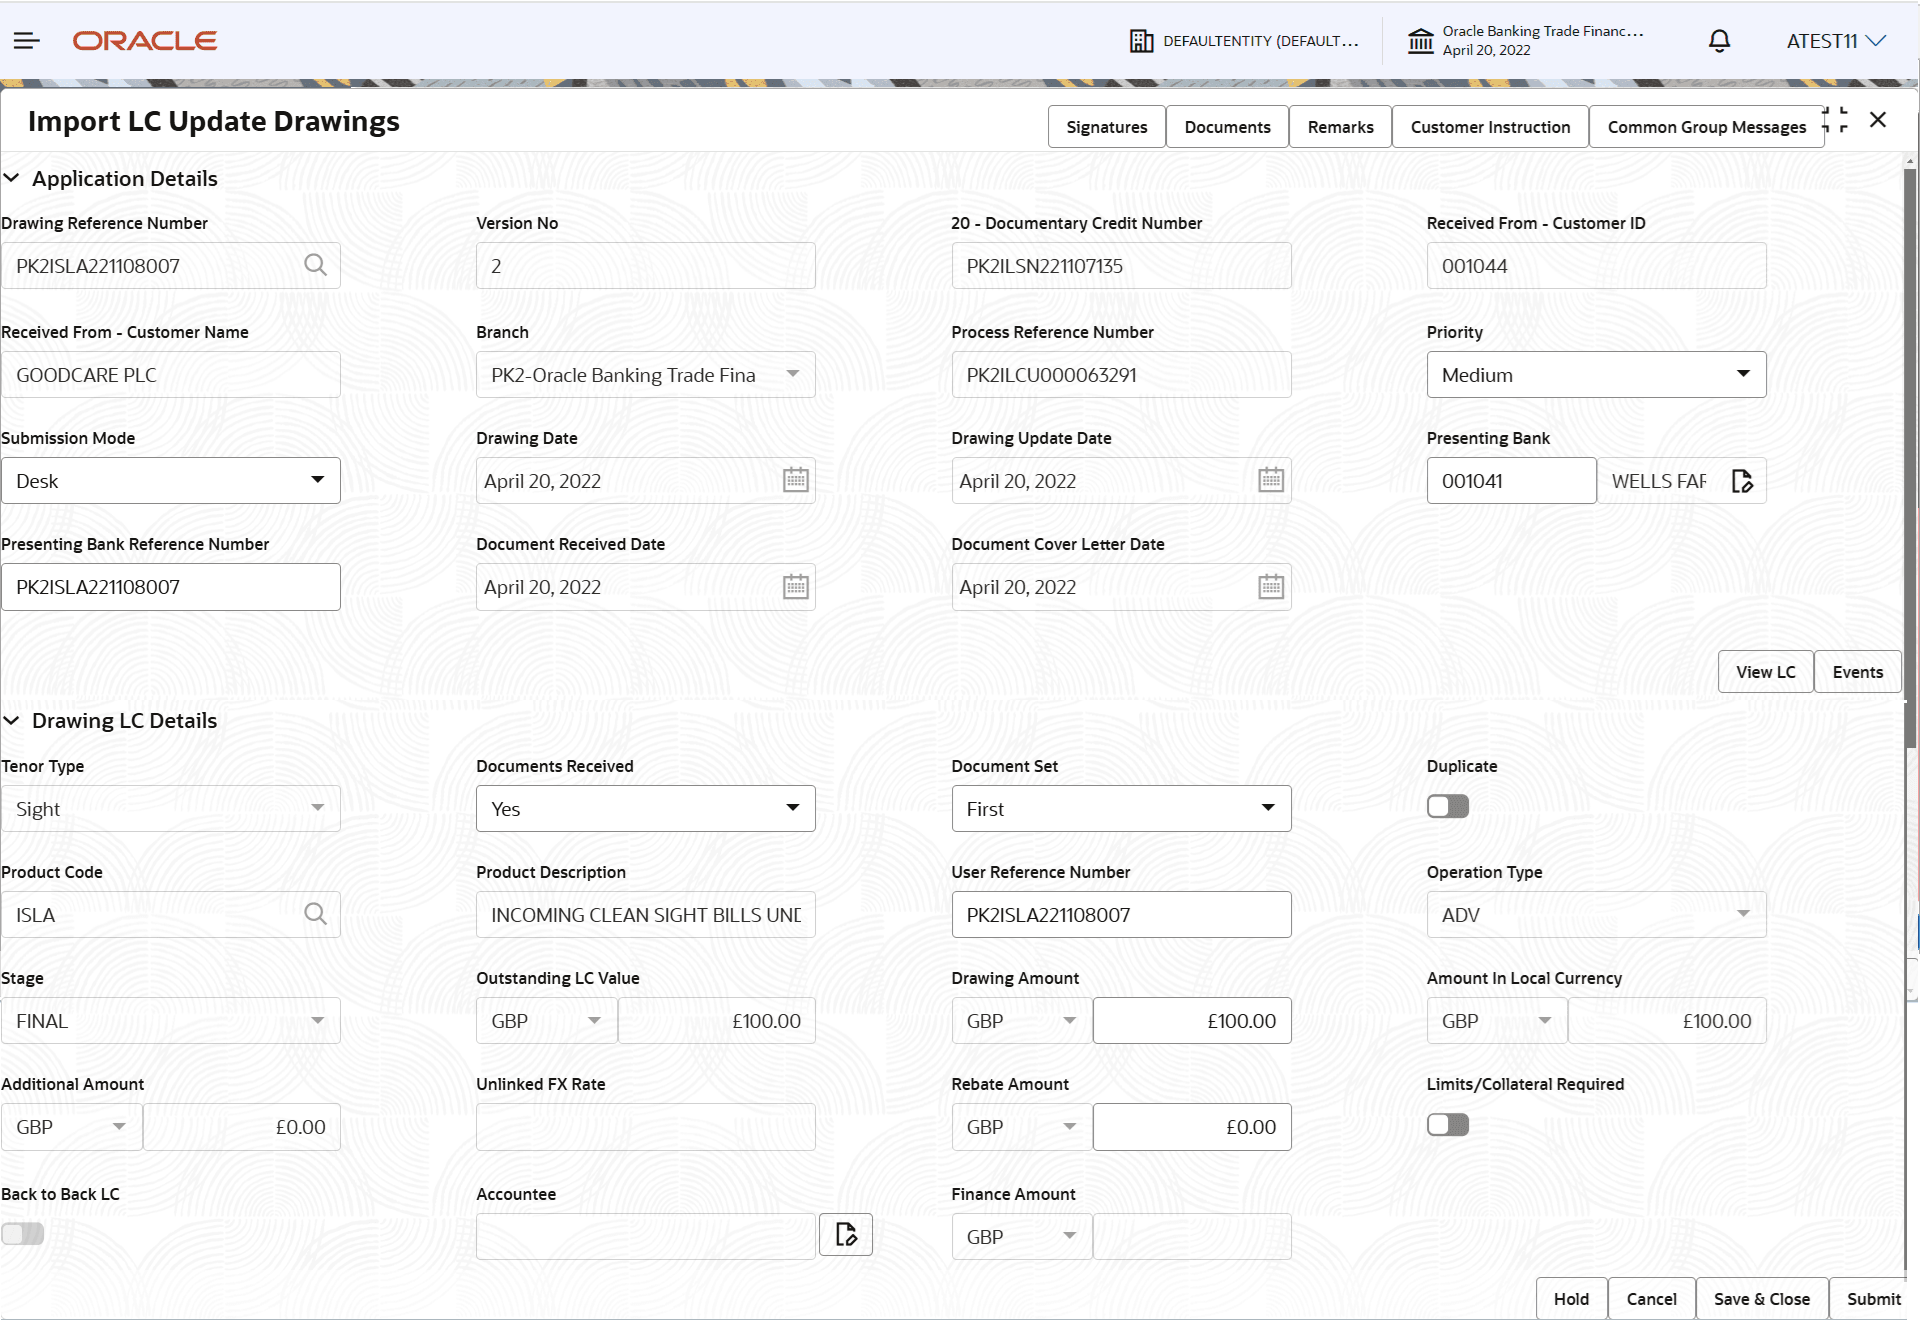
Task: Collapse the Application Details section
Action: pyautogui.click(x=12, y=178)
